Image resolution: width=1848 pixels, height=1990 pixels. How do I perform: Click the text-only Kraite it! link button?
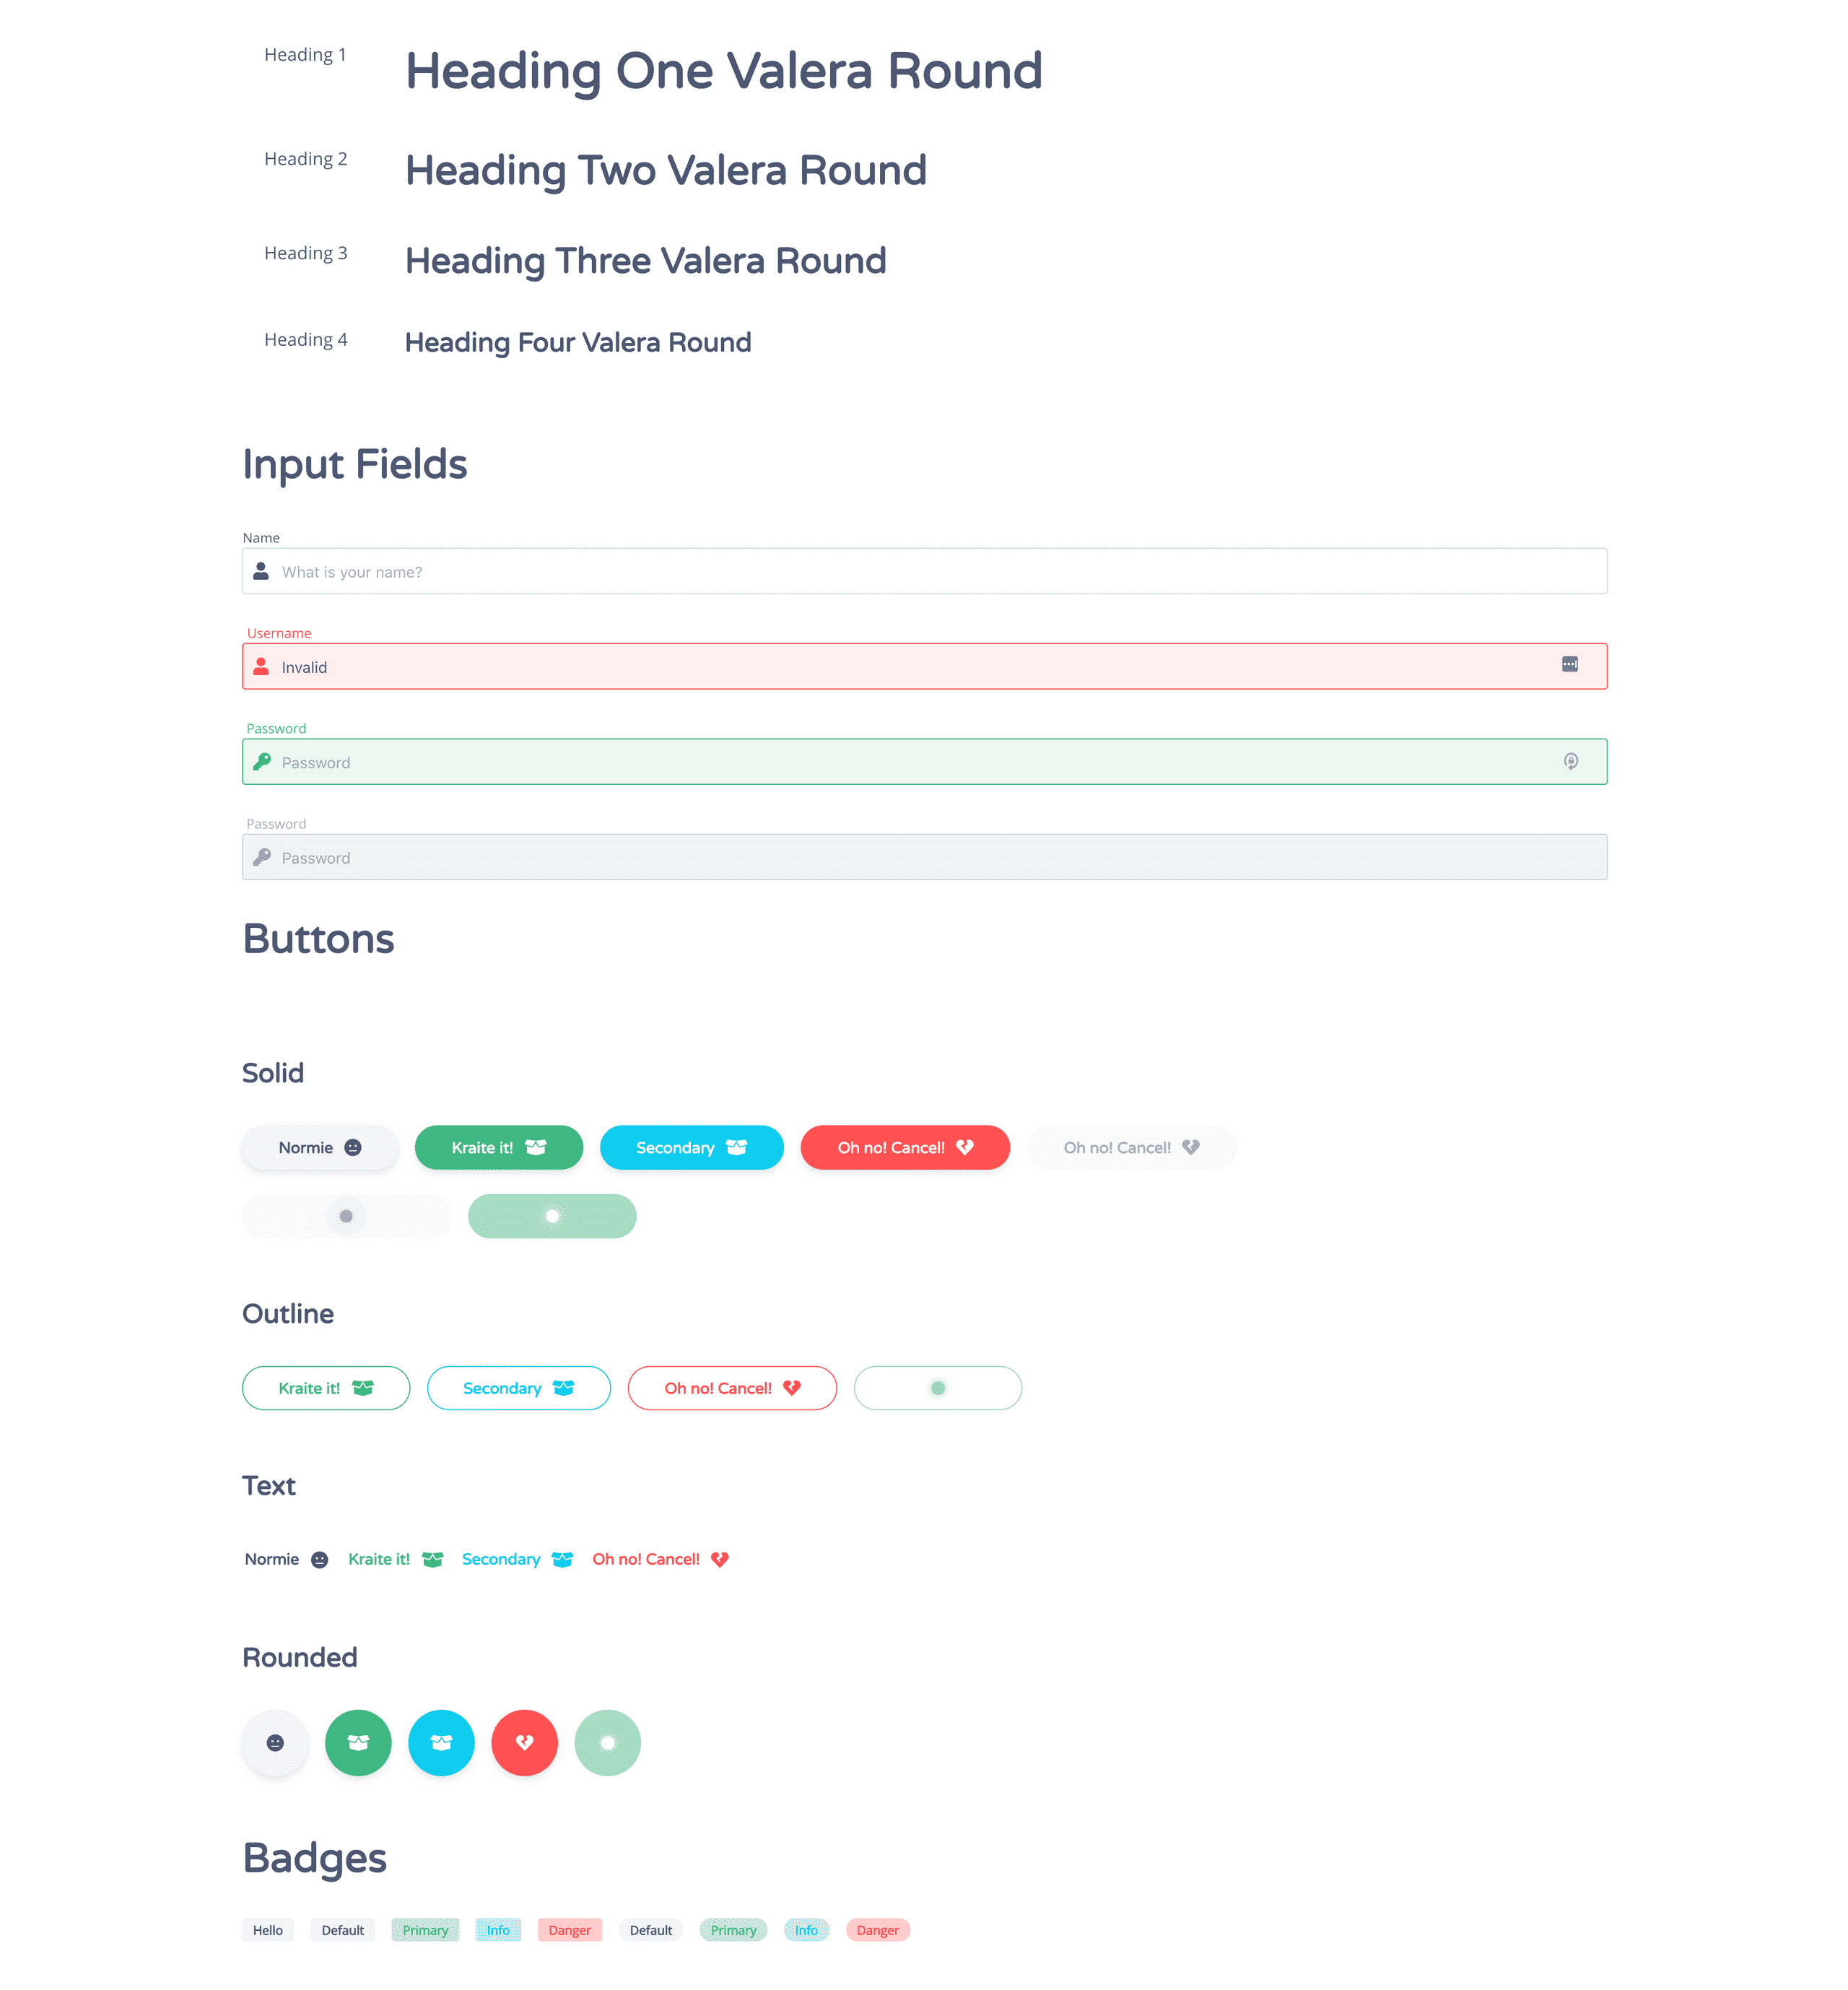tap(394, 1558)
